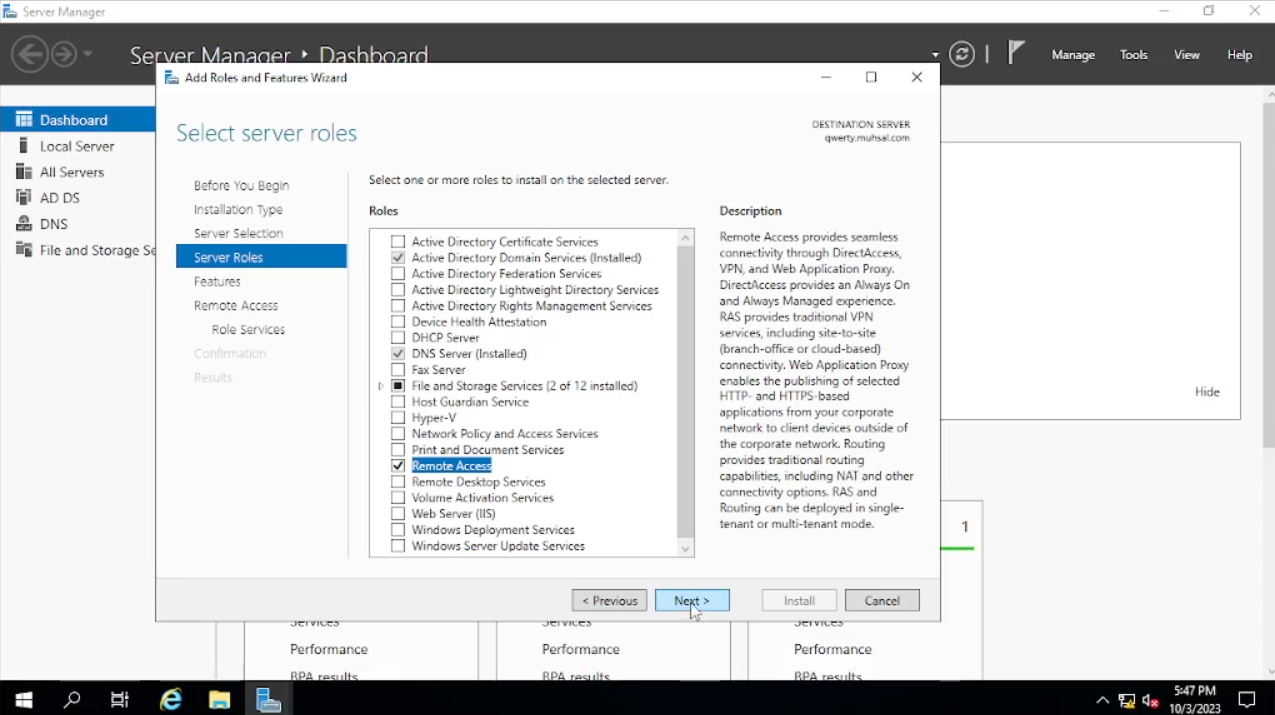
Task: Open the navigation history dropdown arrow
Action: (89, 54)
